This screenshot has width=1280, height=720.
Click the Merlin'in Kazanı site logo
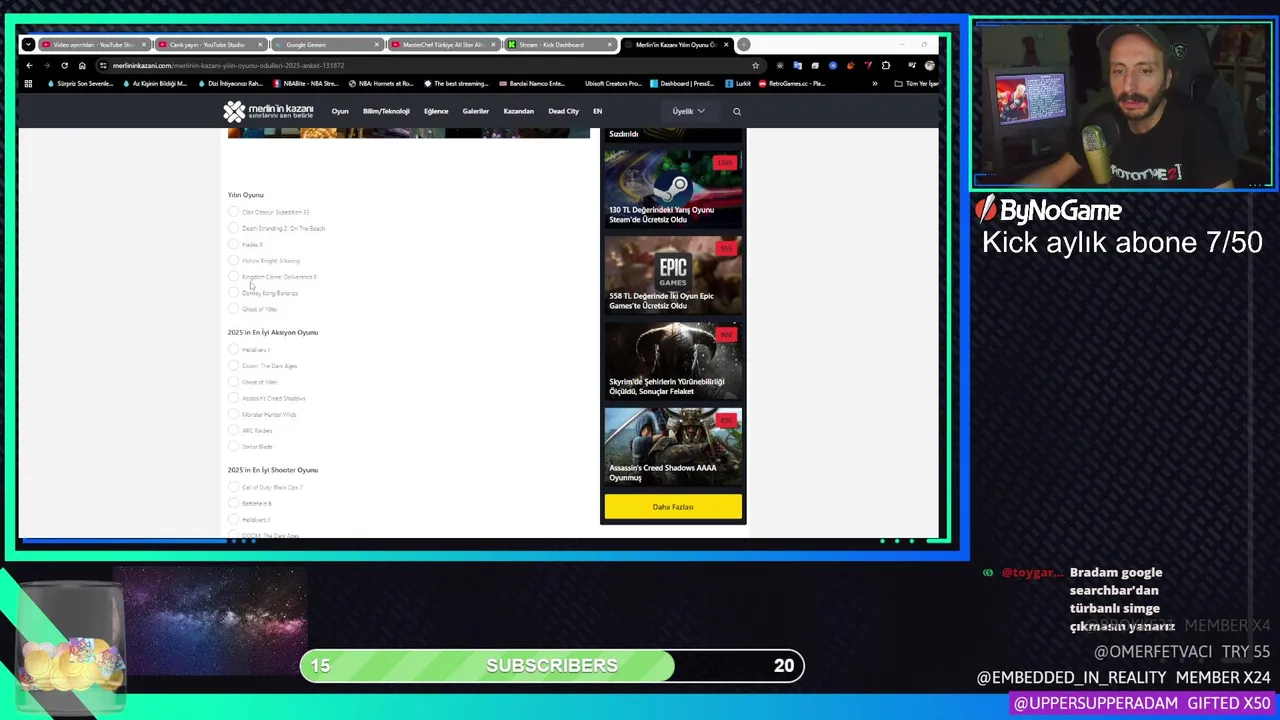[268, 111]
